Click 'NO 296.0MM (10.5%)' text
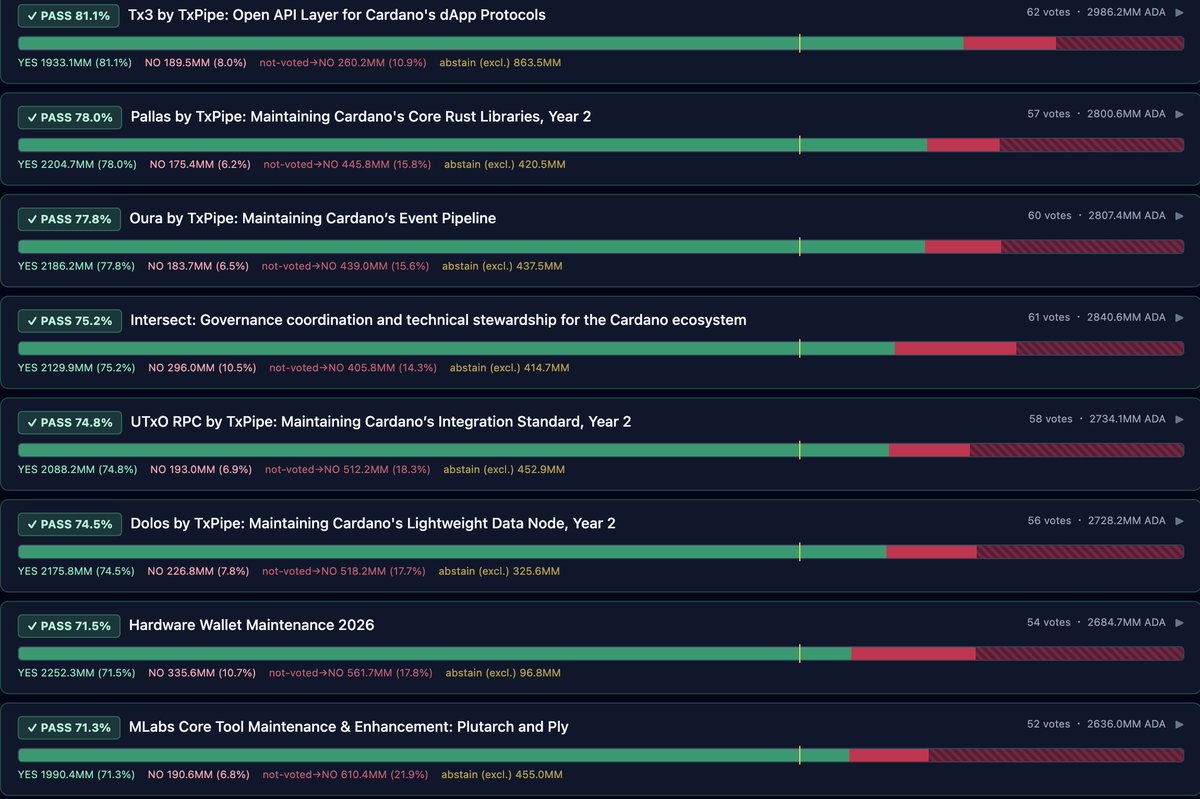 tap(202, 368)
